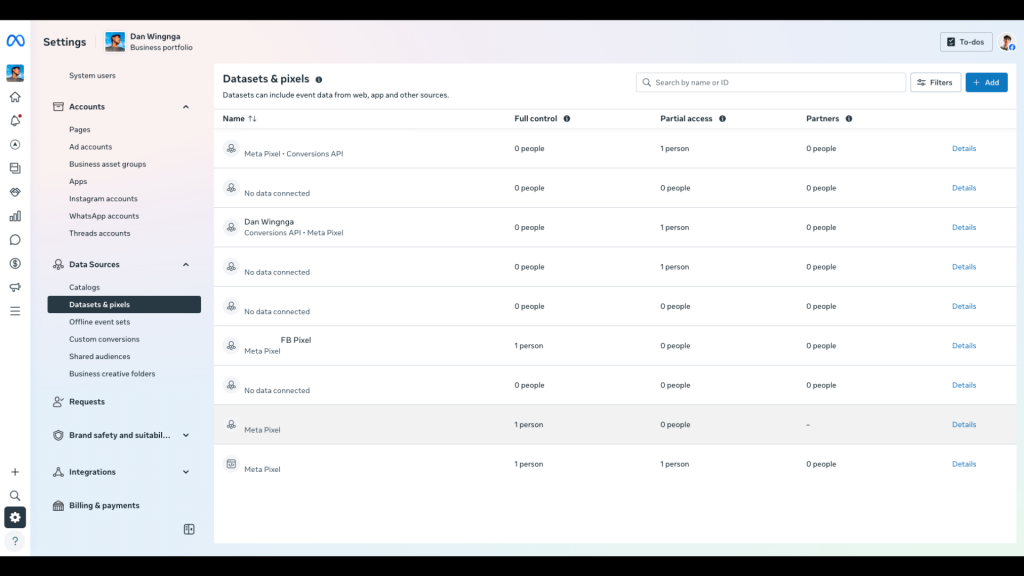Image resolution: width=1024 pixels, height=576 pixels.
Task: Open the Filters control
Action: coord(934,81)
